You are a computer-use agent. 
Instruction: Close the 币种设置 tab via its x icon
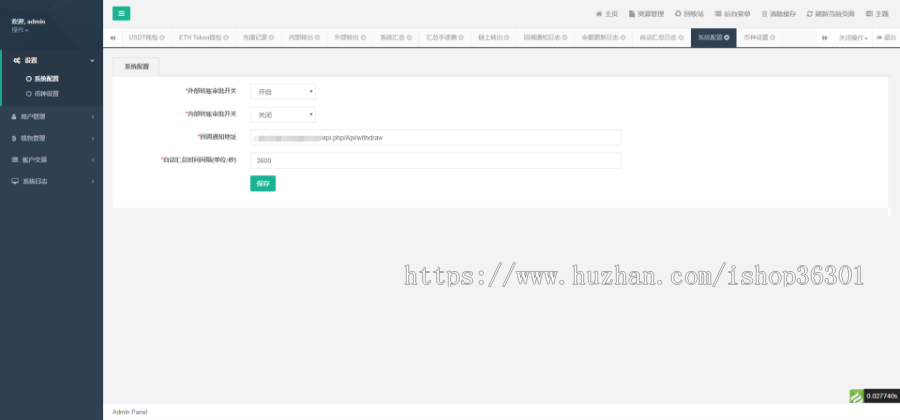tap(773, 37)
